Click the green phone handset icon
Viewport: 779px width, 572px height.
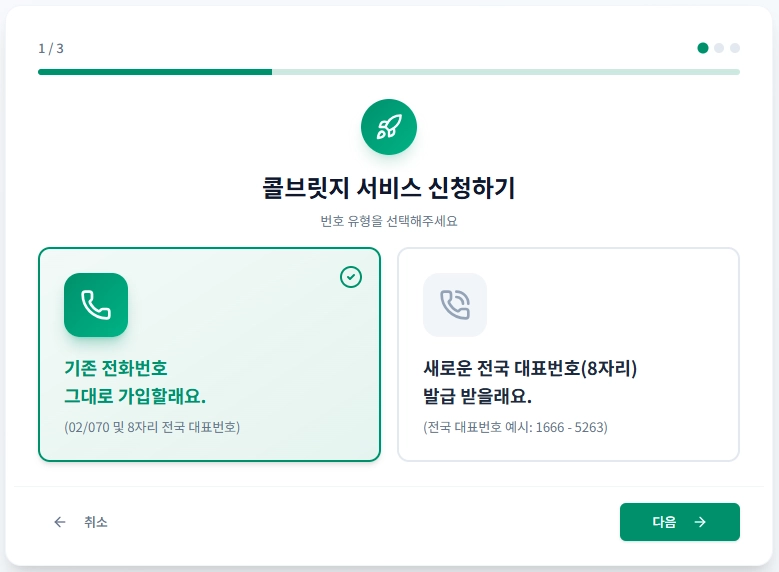point(96,305)
